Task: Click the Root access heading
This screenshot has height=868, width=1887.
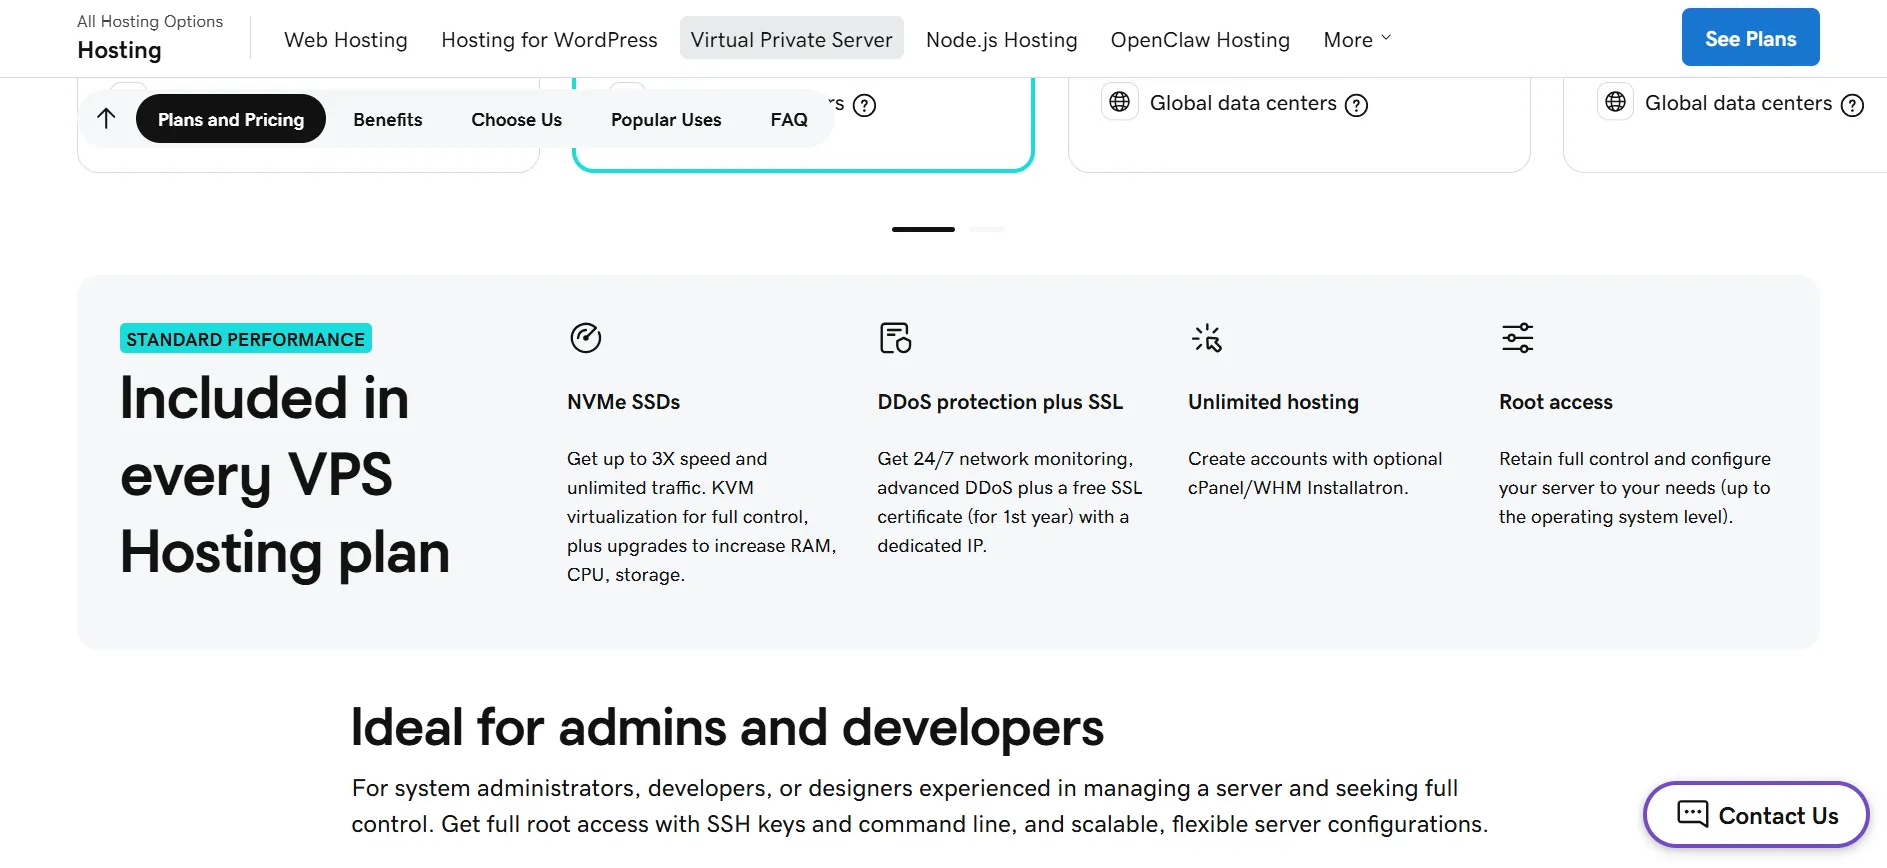Action: [x=1555, y=402]
